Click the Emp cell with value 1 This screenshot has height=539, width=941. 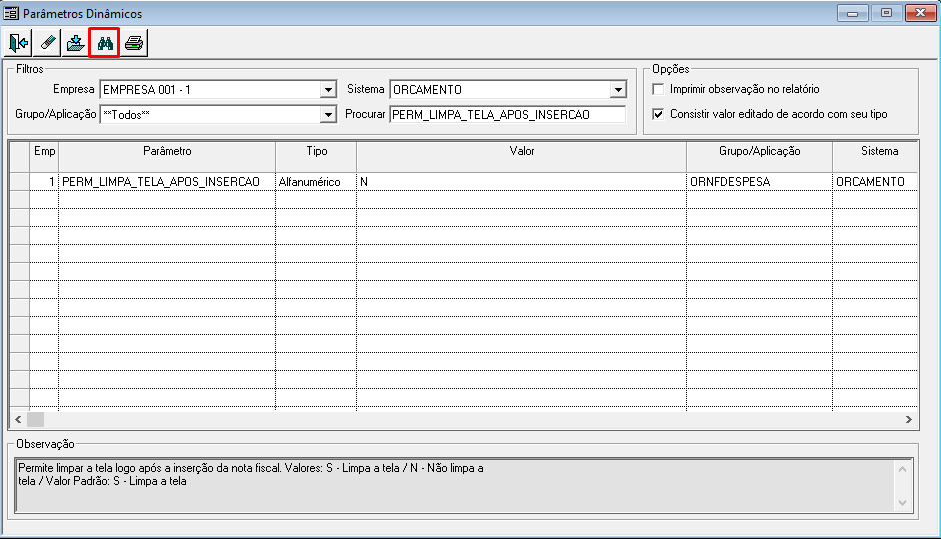tap(44, 182)
